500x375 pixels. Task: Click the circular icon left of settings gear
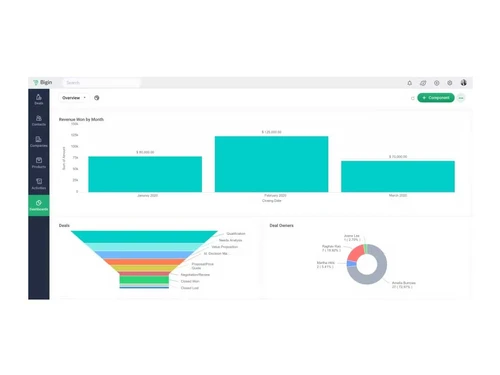437,83
